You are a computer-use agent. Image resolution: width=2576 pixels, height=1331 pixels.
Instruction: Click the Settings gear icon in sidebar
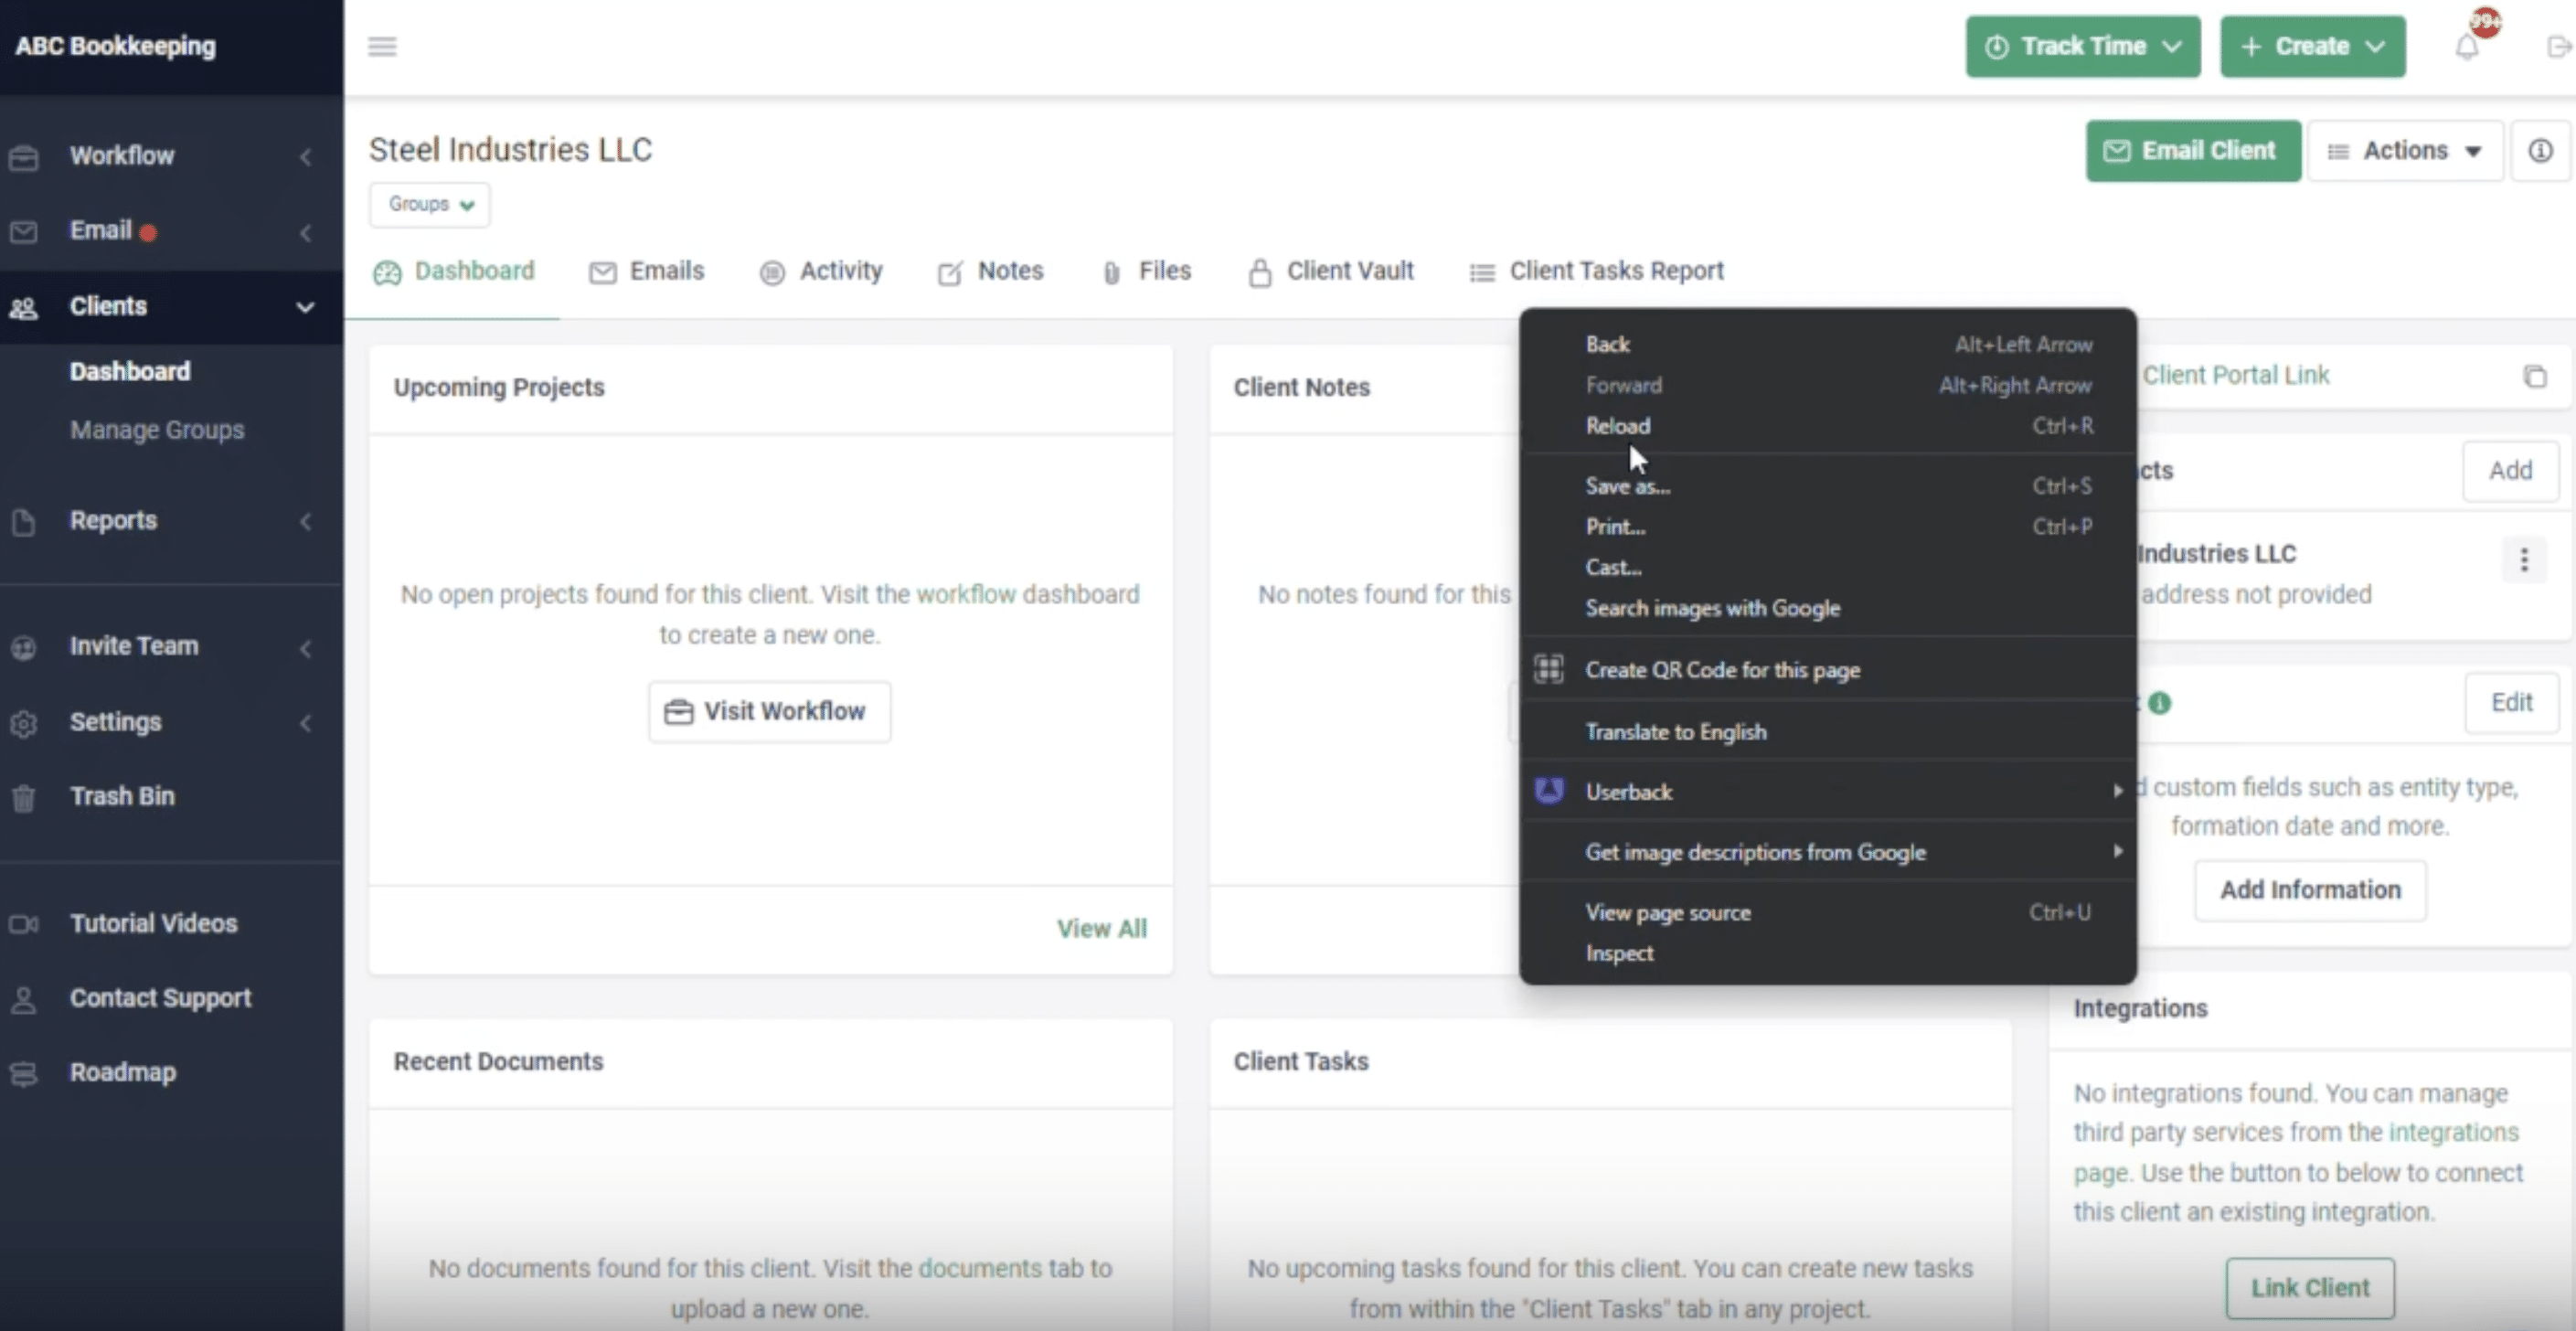click(24, 723)
